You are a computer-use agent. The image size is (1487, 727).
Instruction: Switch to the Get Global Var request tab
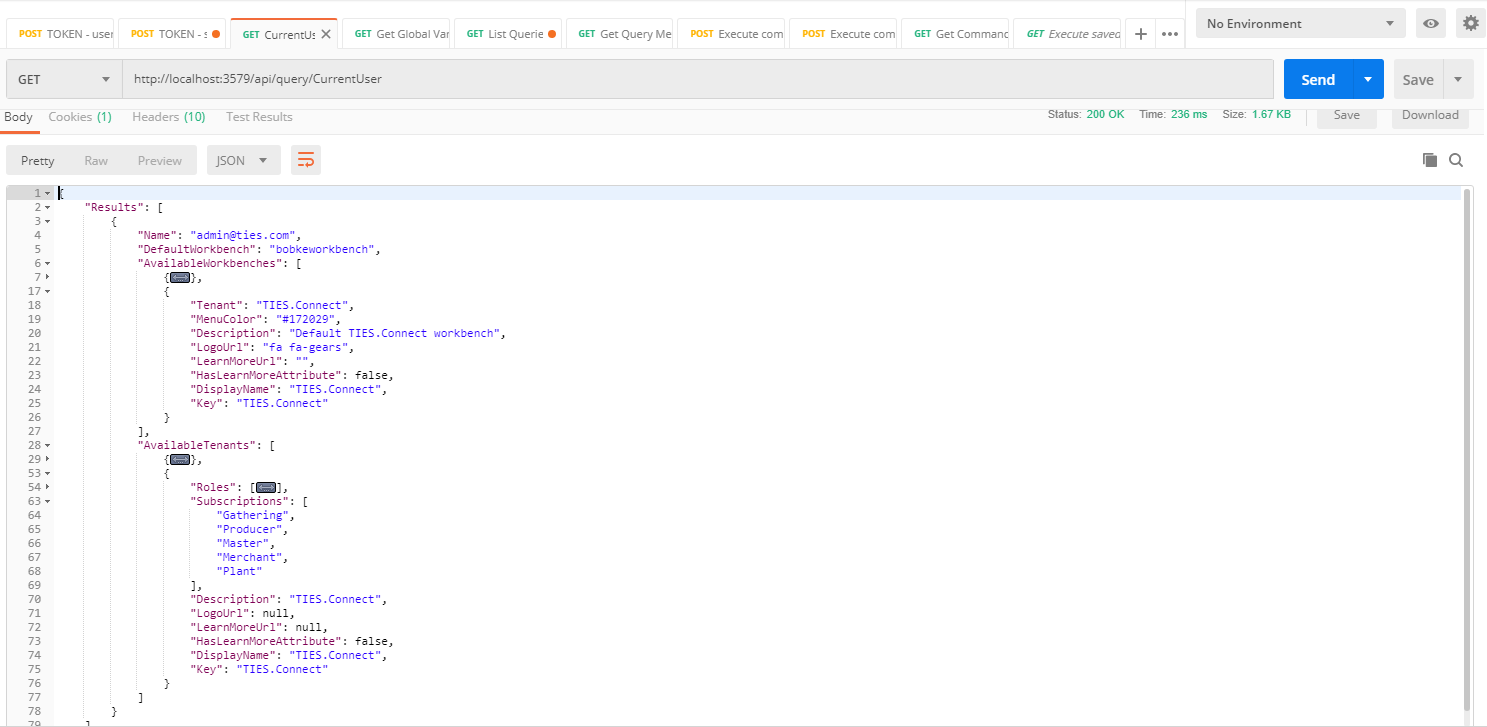pyautogui.click(x=401, y=34)
